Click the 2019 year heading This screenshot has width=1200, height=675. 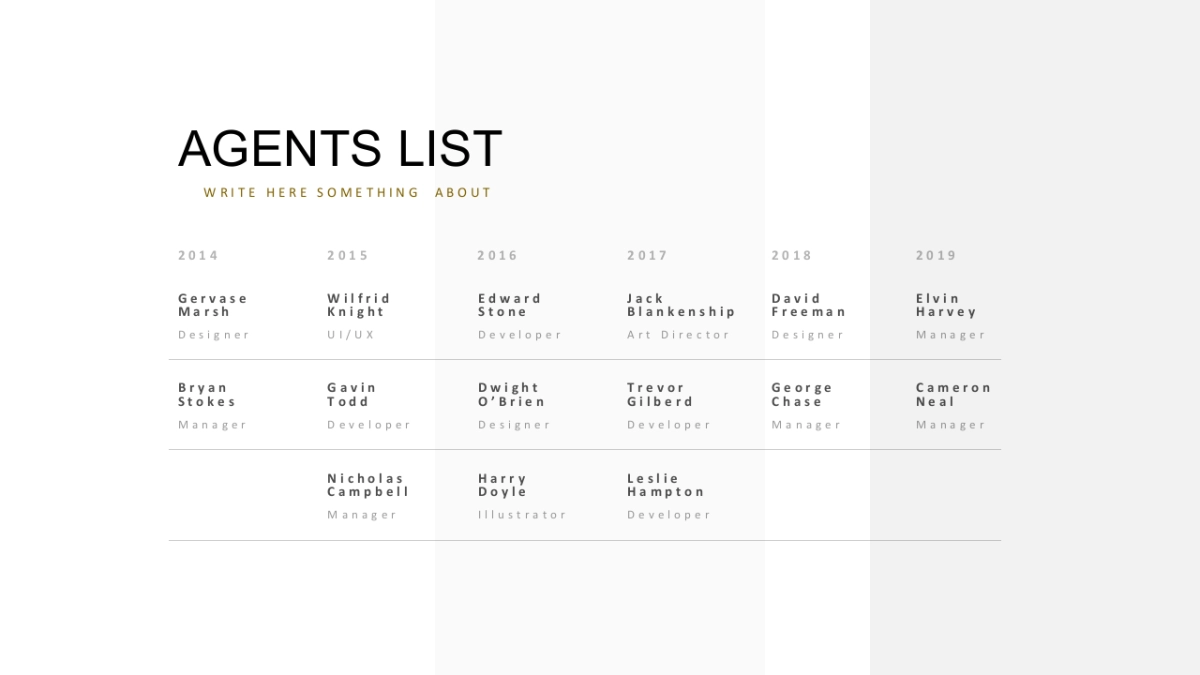(x=936, y=255)
